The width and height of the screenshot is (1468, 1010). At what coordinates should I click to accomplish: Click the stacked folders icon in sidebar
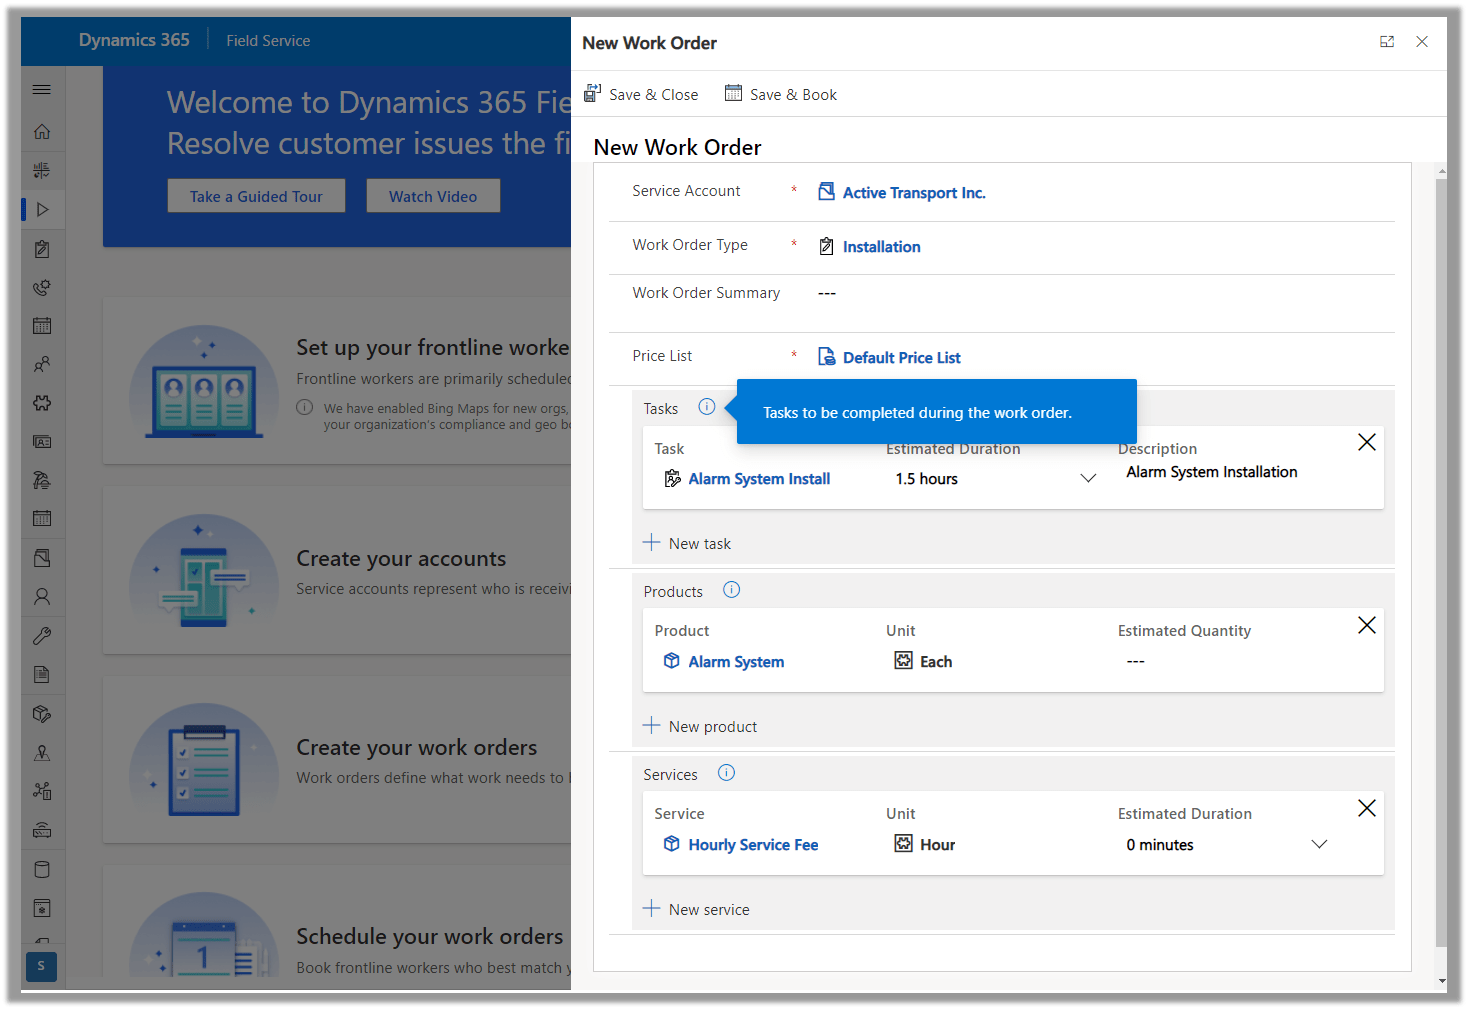tap(42, 558)
